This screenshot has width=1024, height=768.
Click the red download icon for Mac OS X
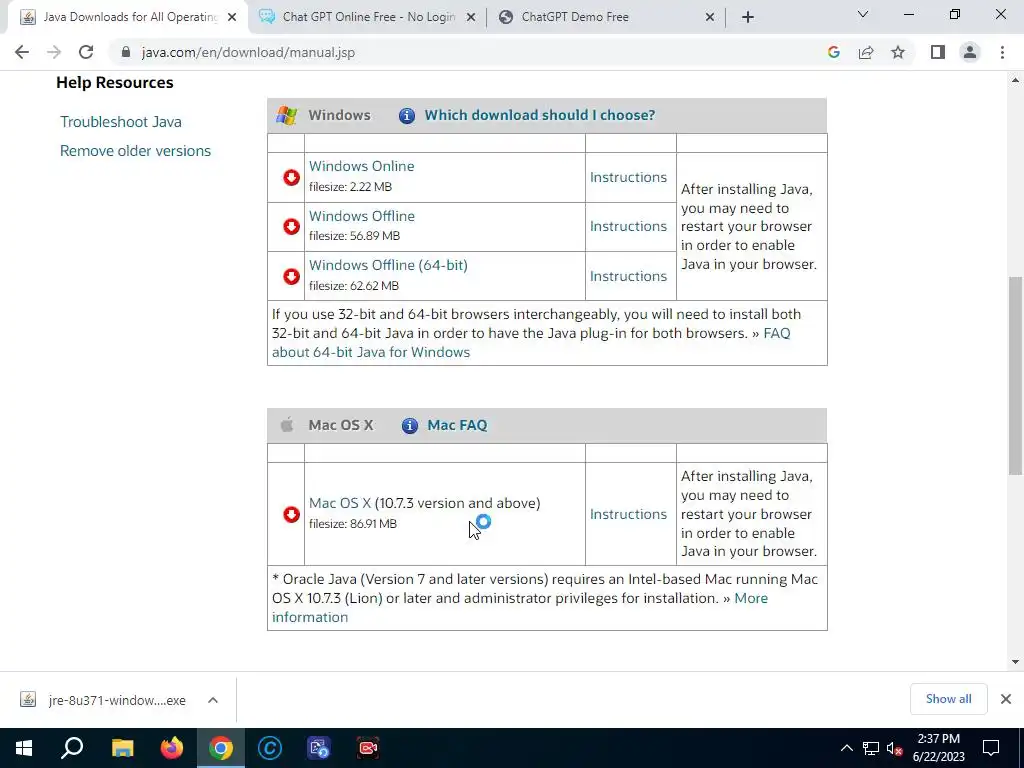[291, 515]
